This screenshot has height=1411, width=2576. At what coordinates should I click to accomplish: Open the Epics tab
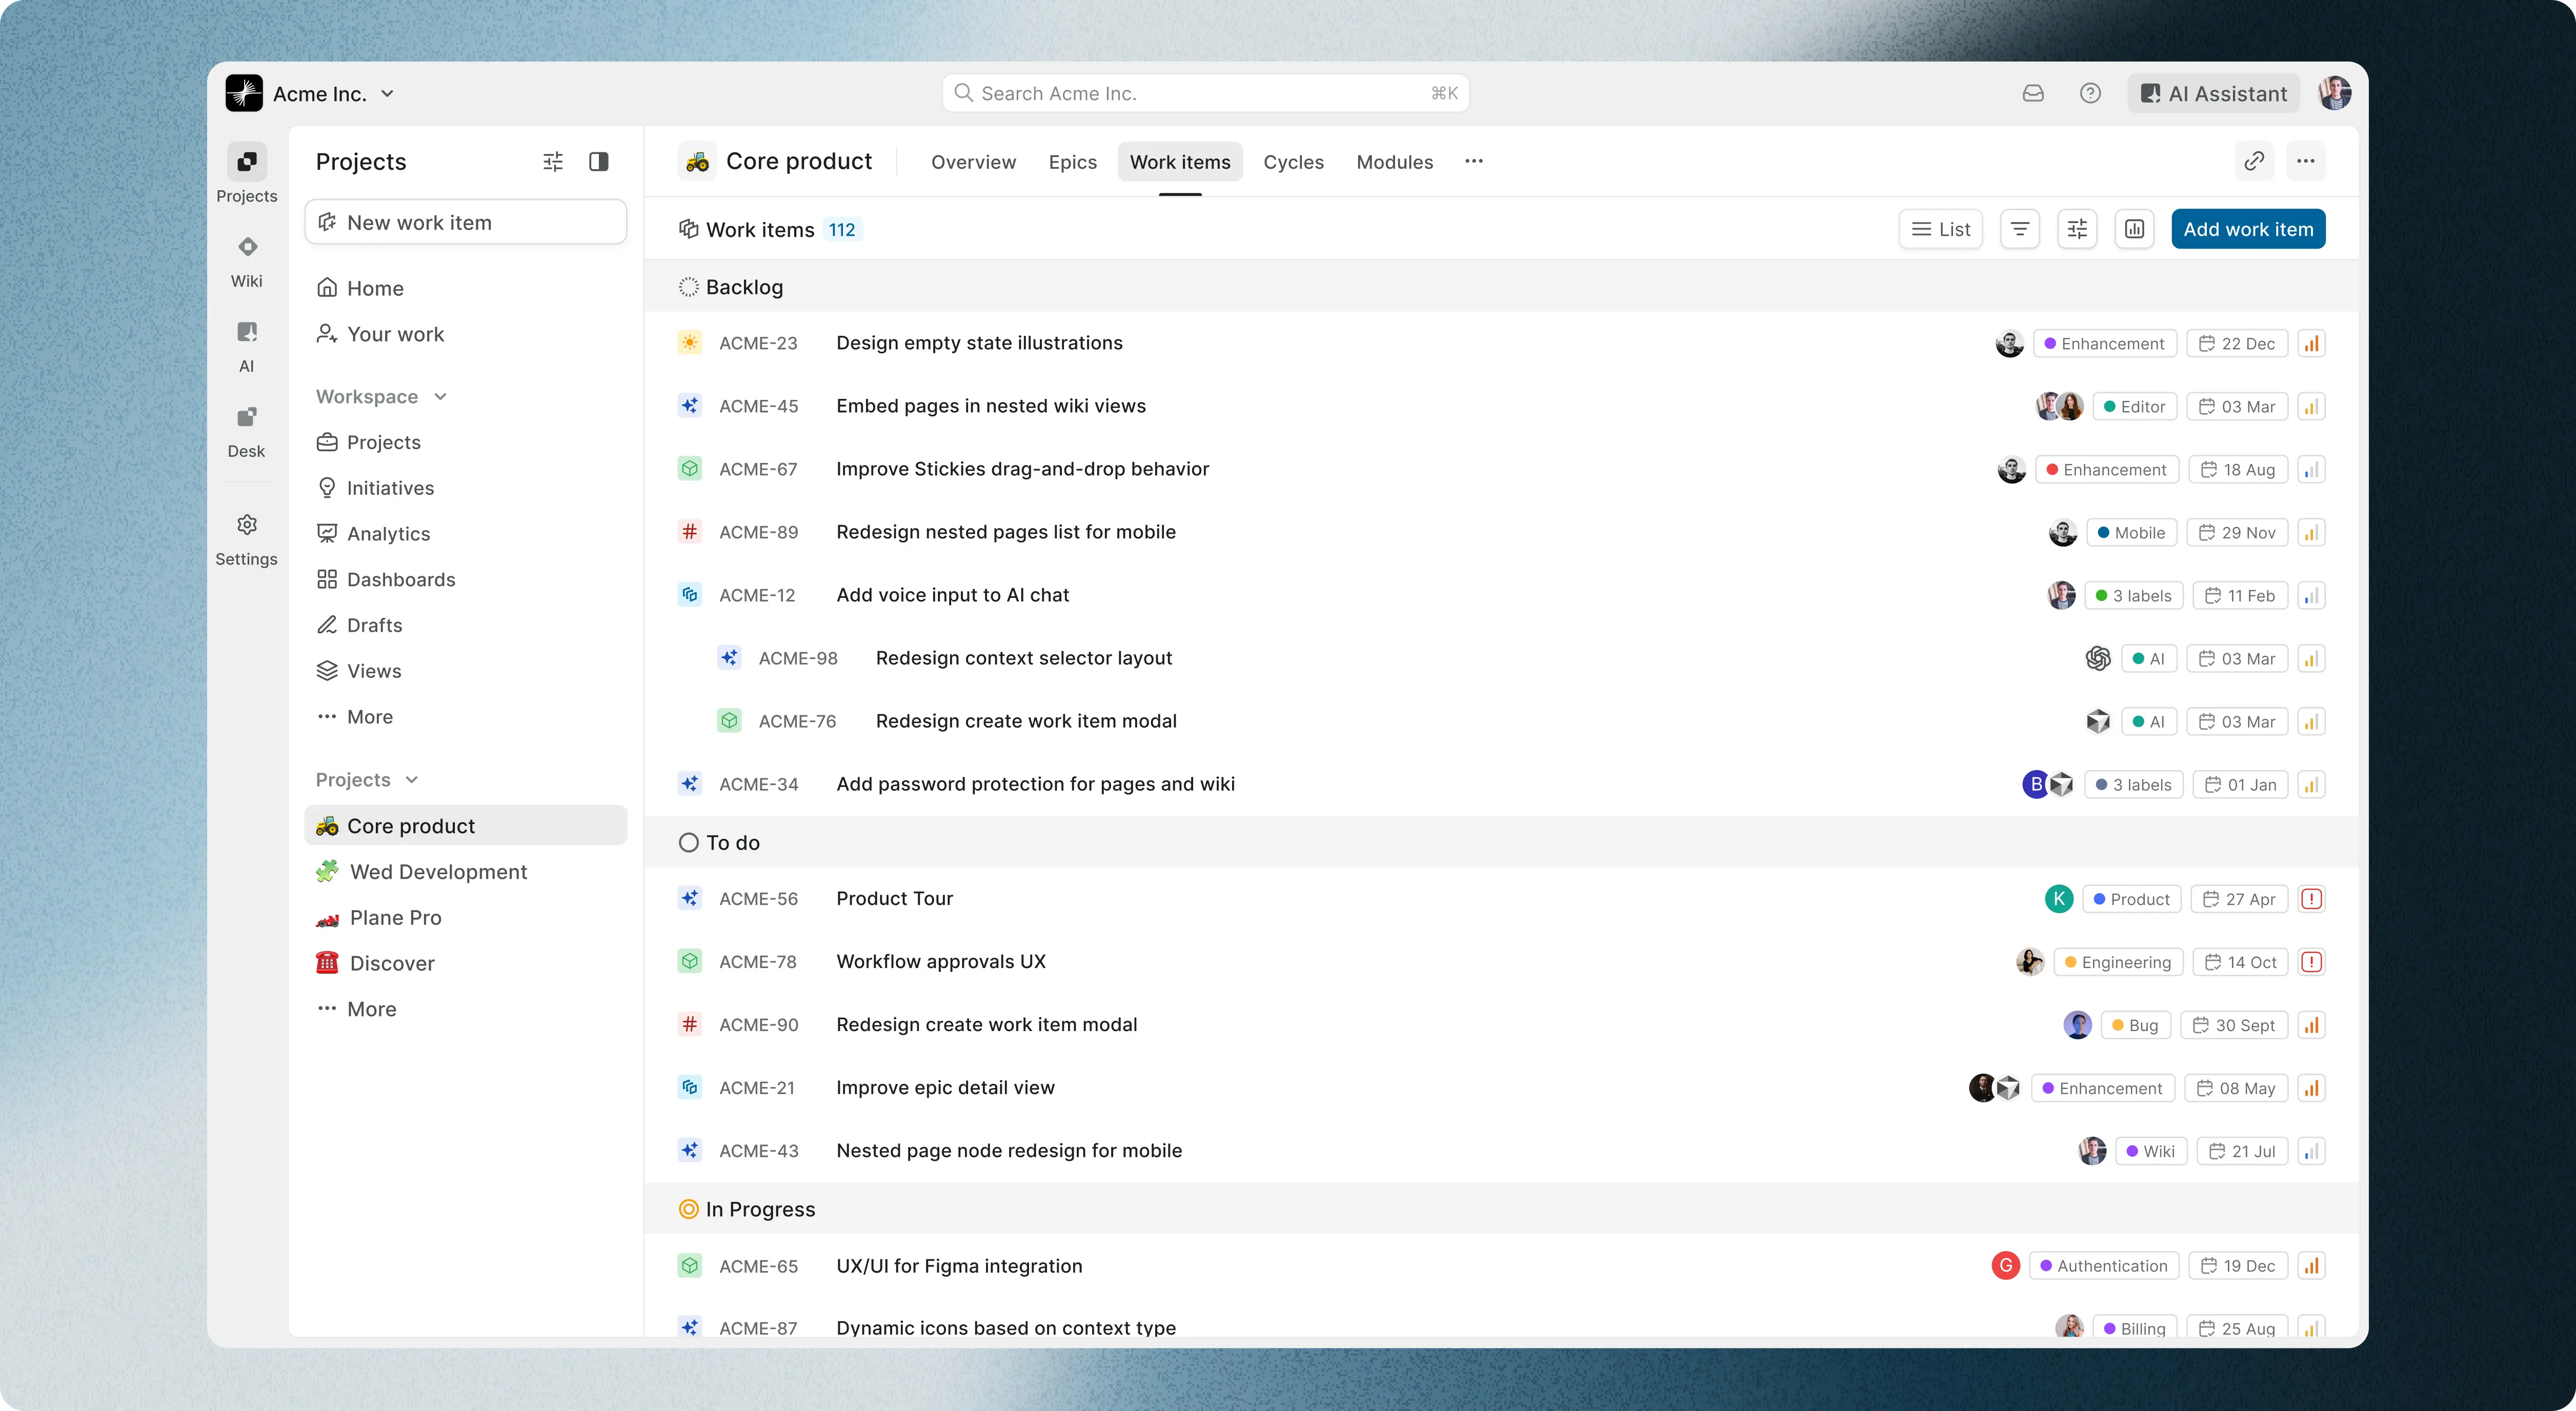(1072, 162)
